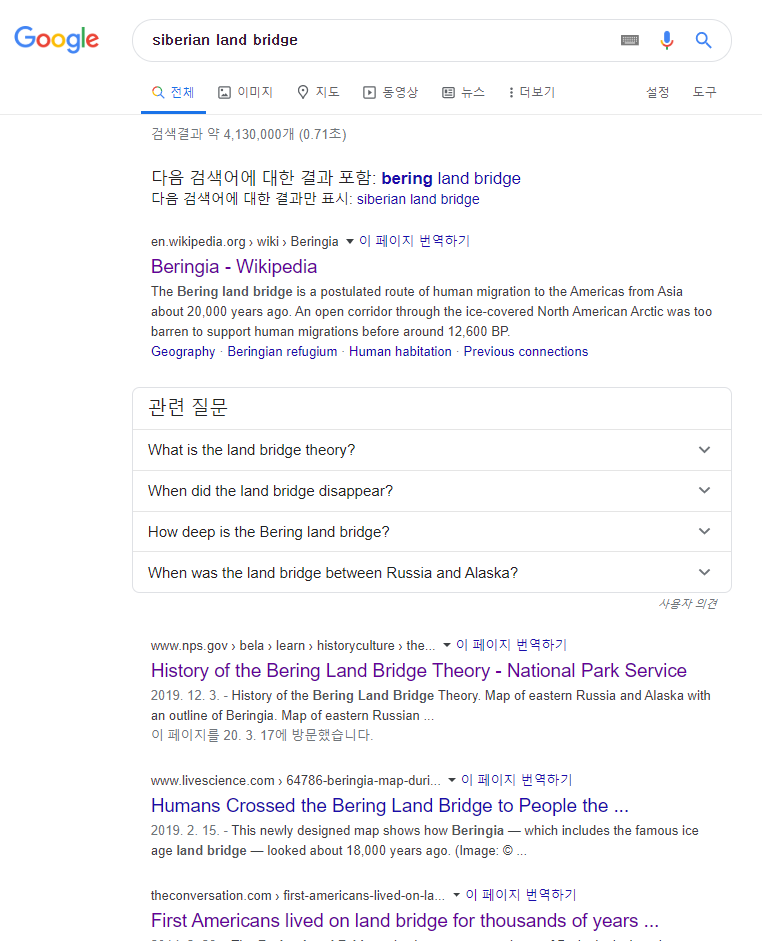Translate the theconversation.com page link
The width and height of the screenshot is (762, 941).
(521, 895)
